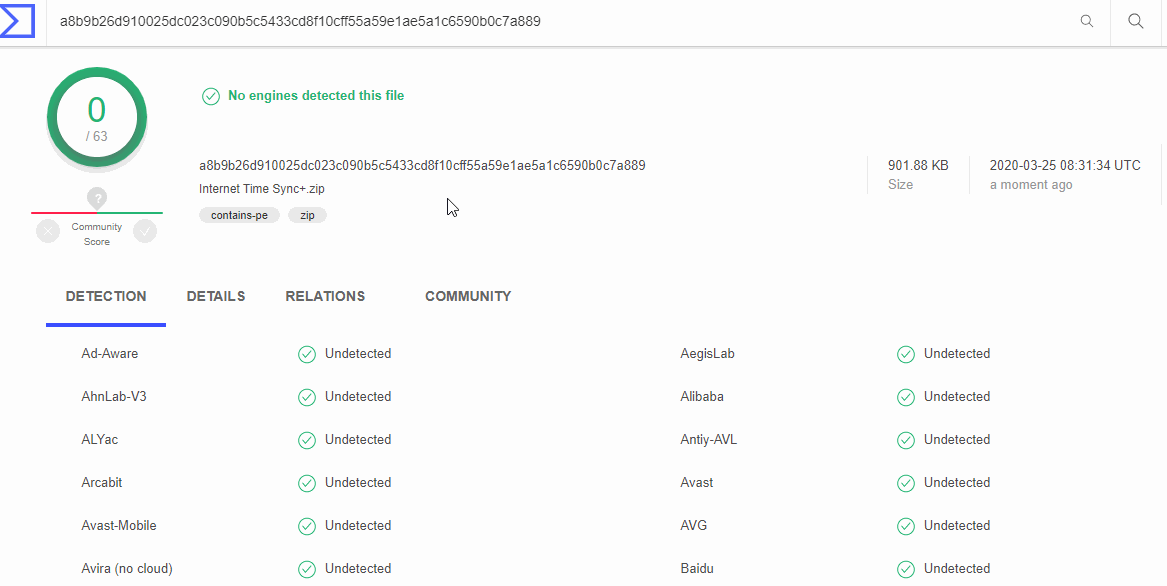The image size is (1167, 586).
Task: Click the AVG engine name
Action: (694, 526)
